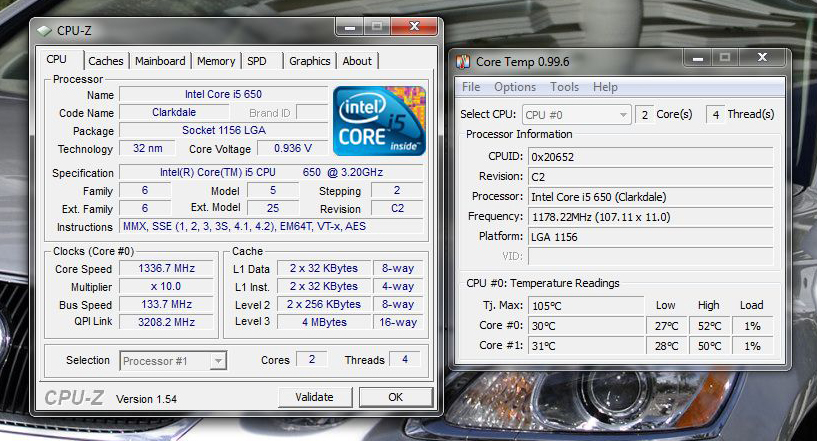Click the Revision value C2 in CPU-Z
Viewport: 817px width, 441px height.
pyautogui.click(x=397, y=208)
